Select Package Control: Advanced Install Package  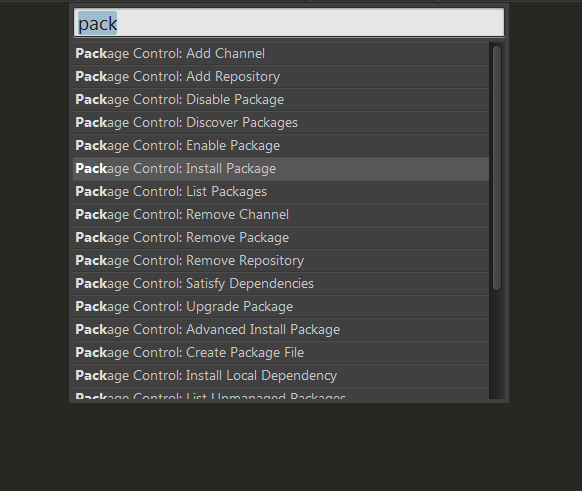pyautogui.click(x=281, y=330)
